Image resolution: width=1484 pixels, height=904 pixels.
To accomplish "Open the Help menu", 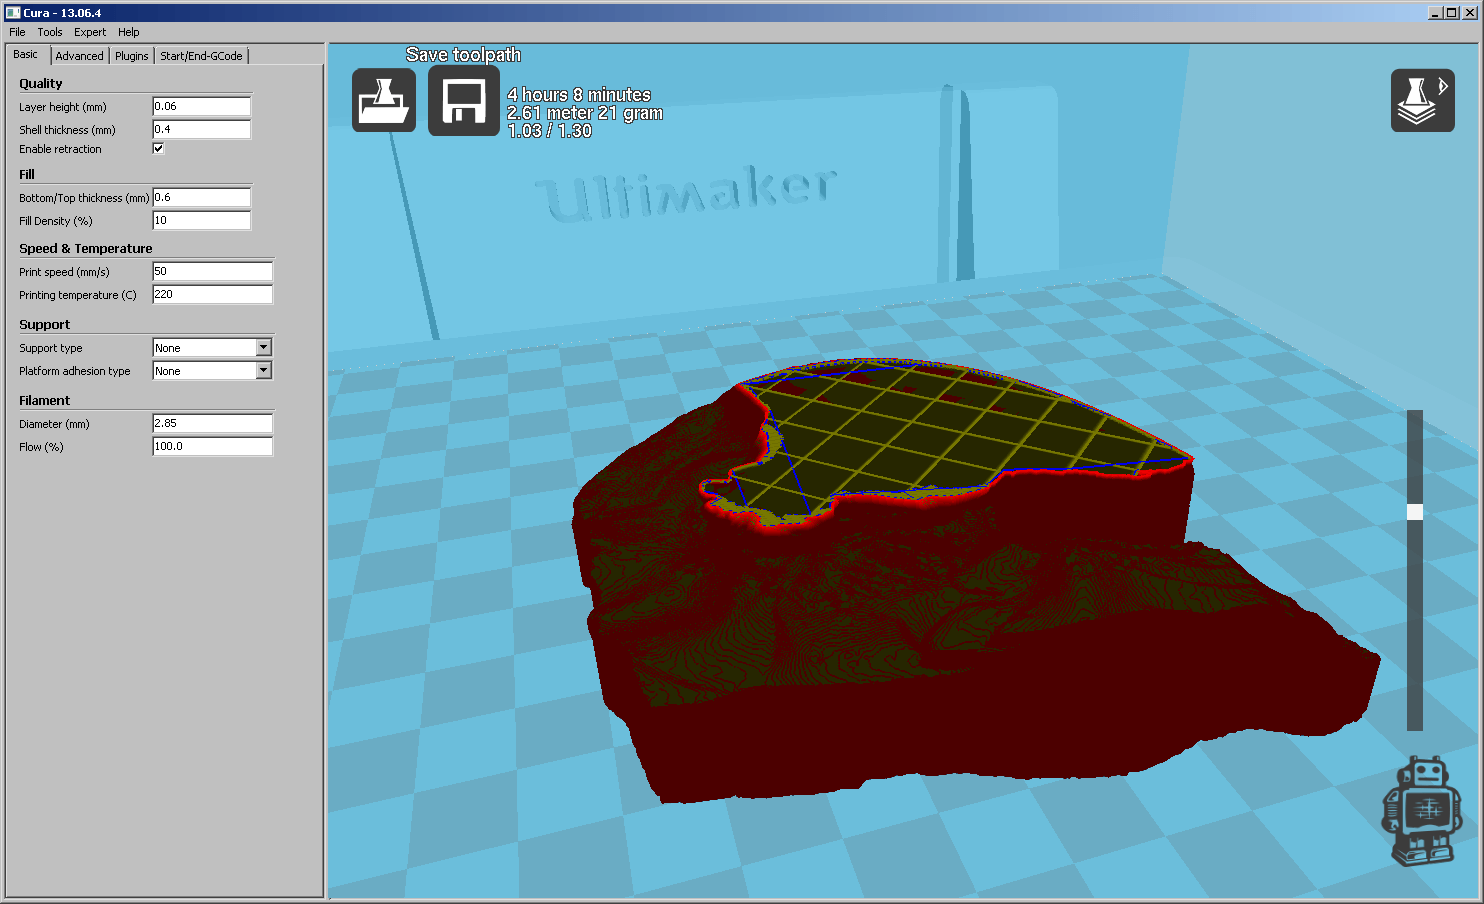I will coord(128,32).
